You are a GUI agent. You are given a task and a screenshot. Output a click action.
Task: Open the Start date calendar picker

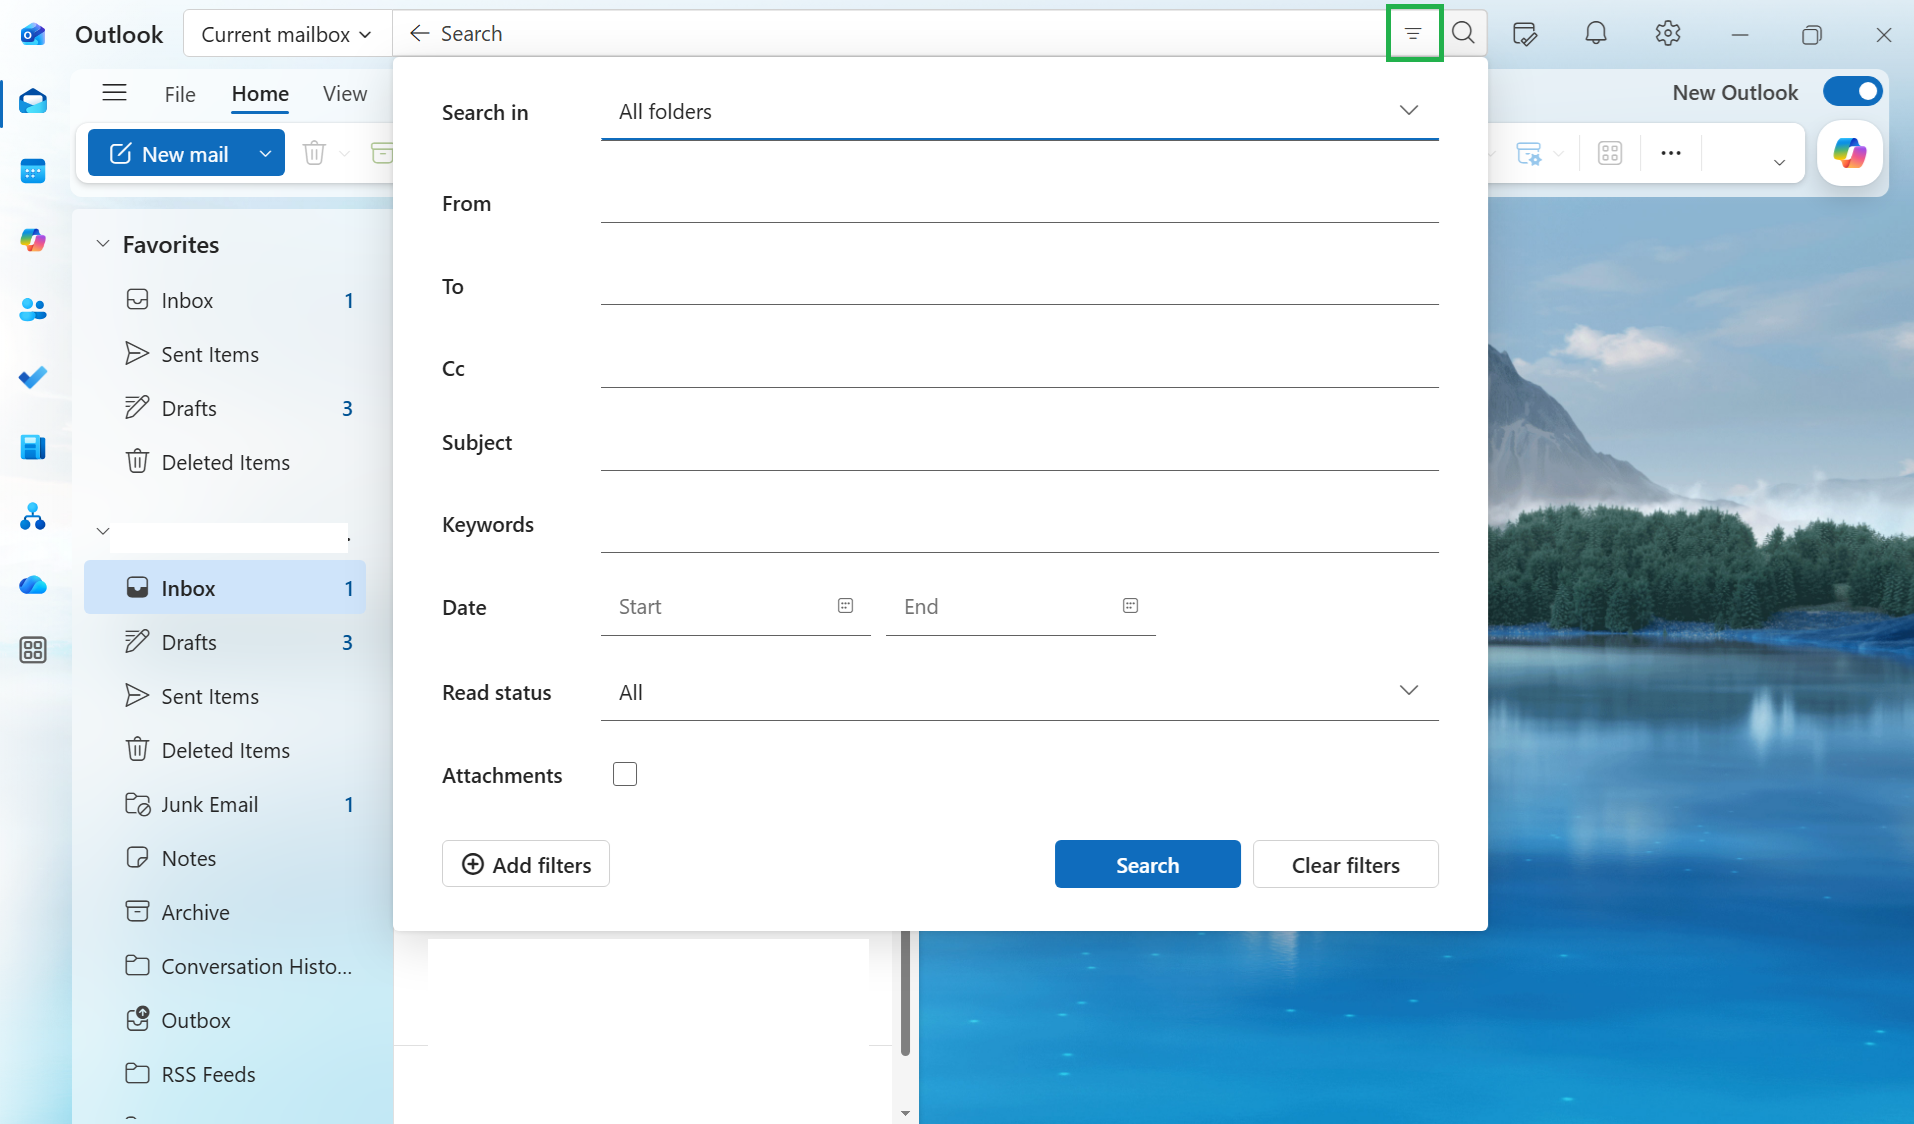tap(846, 606)
